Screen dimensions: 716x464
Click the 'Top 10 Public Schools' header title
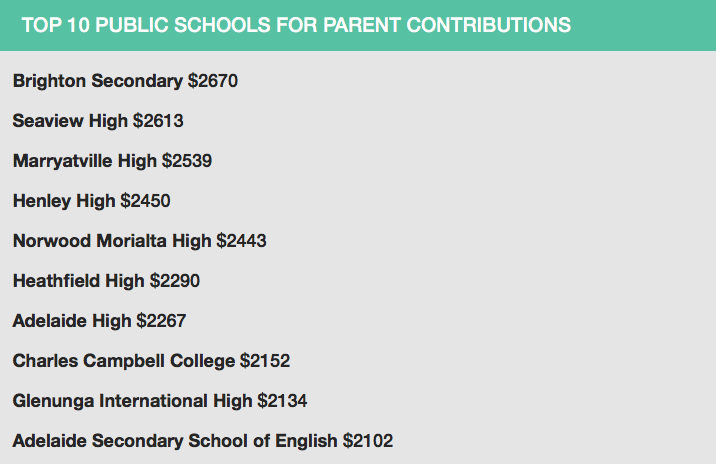tap(296, 25)
